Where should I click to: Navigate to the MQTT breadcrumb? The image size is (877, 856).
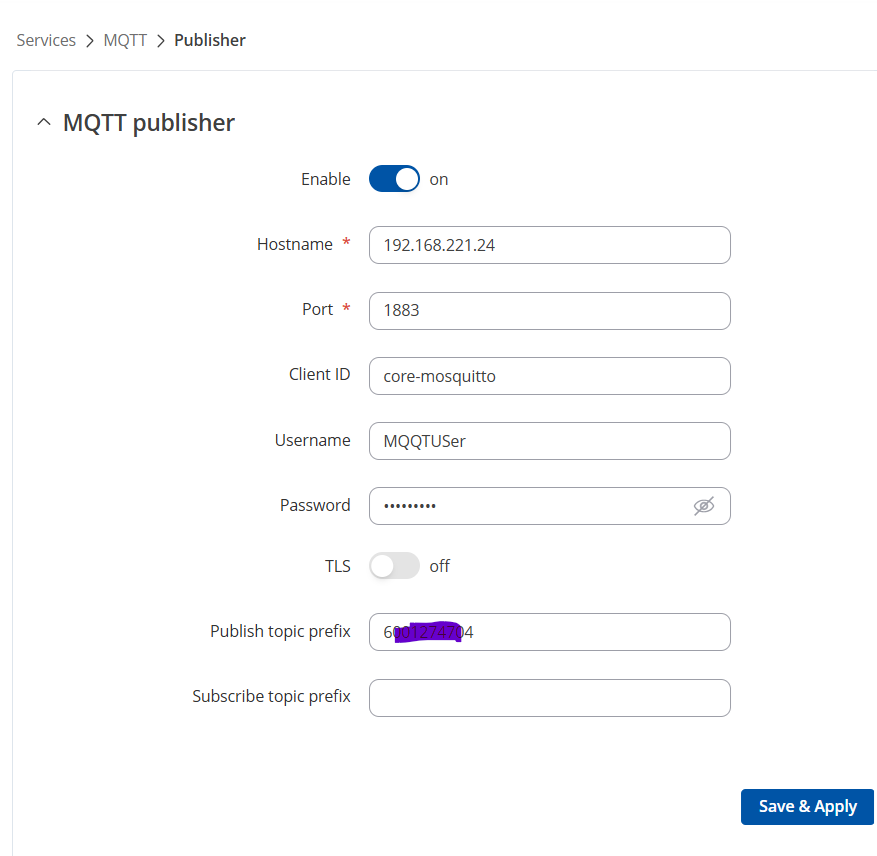(x=125, y=40)
